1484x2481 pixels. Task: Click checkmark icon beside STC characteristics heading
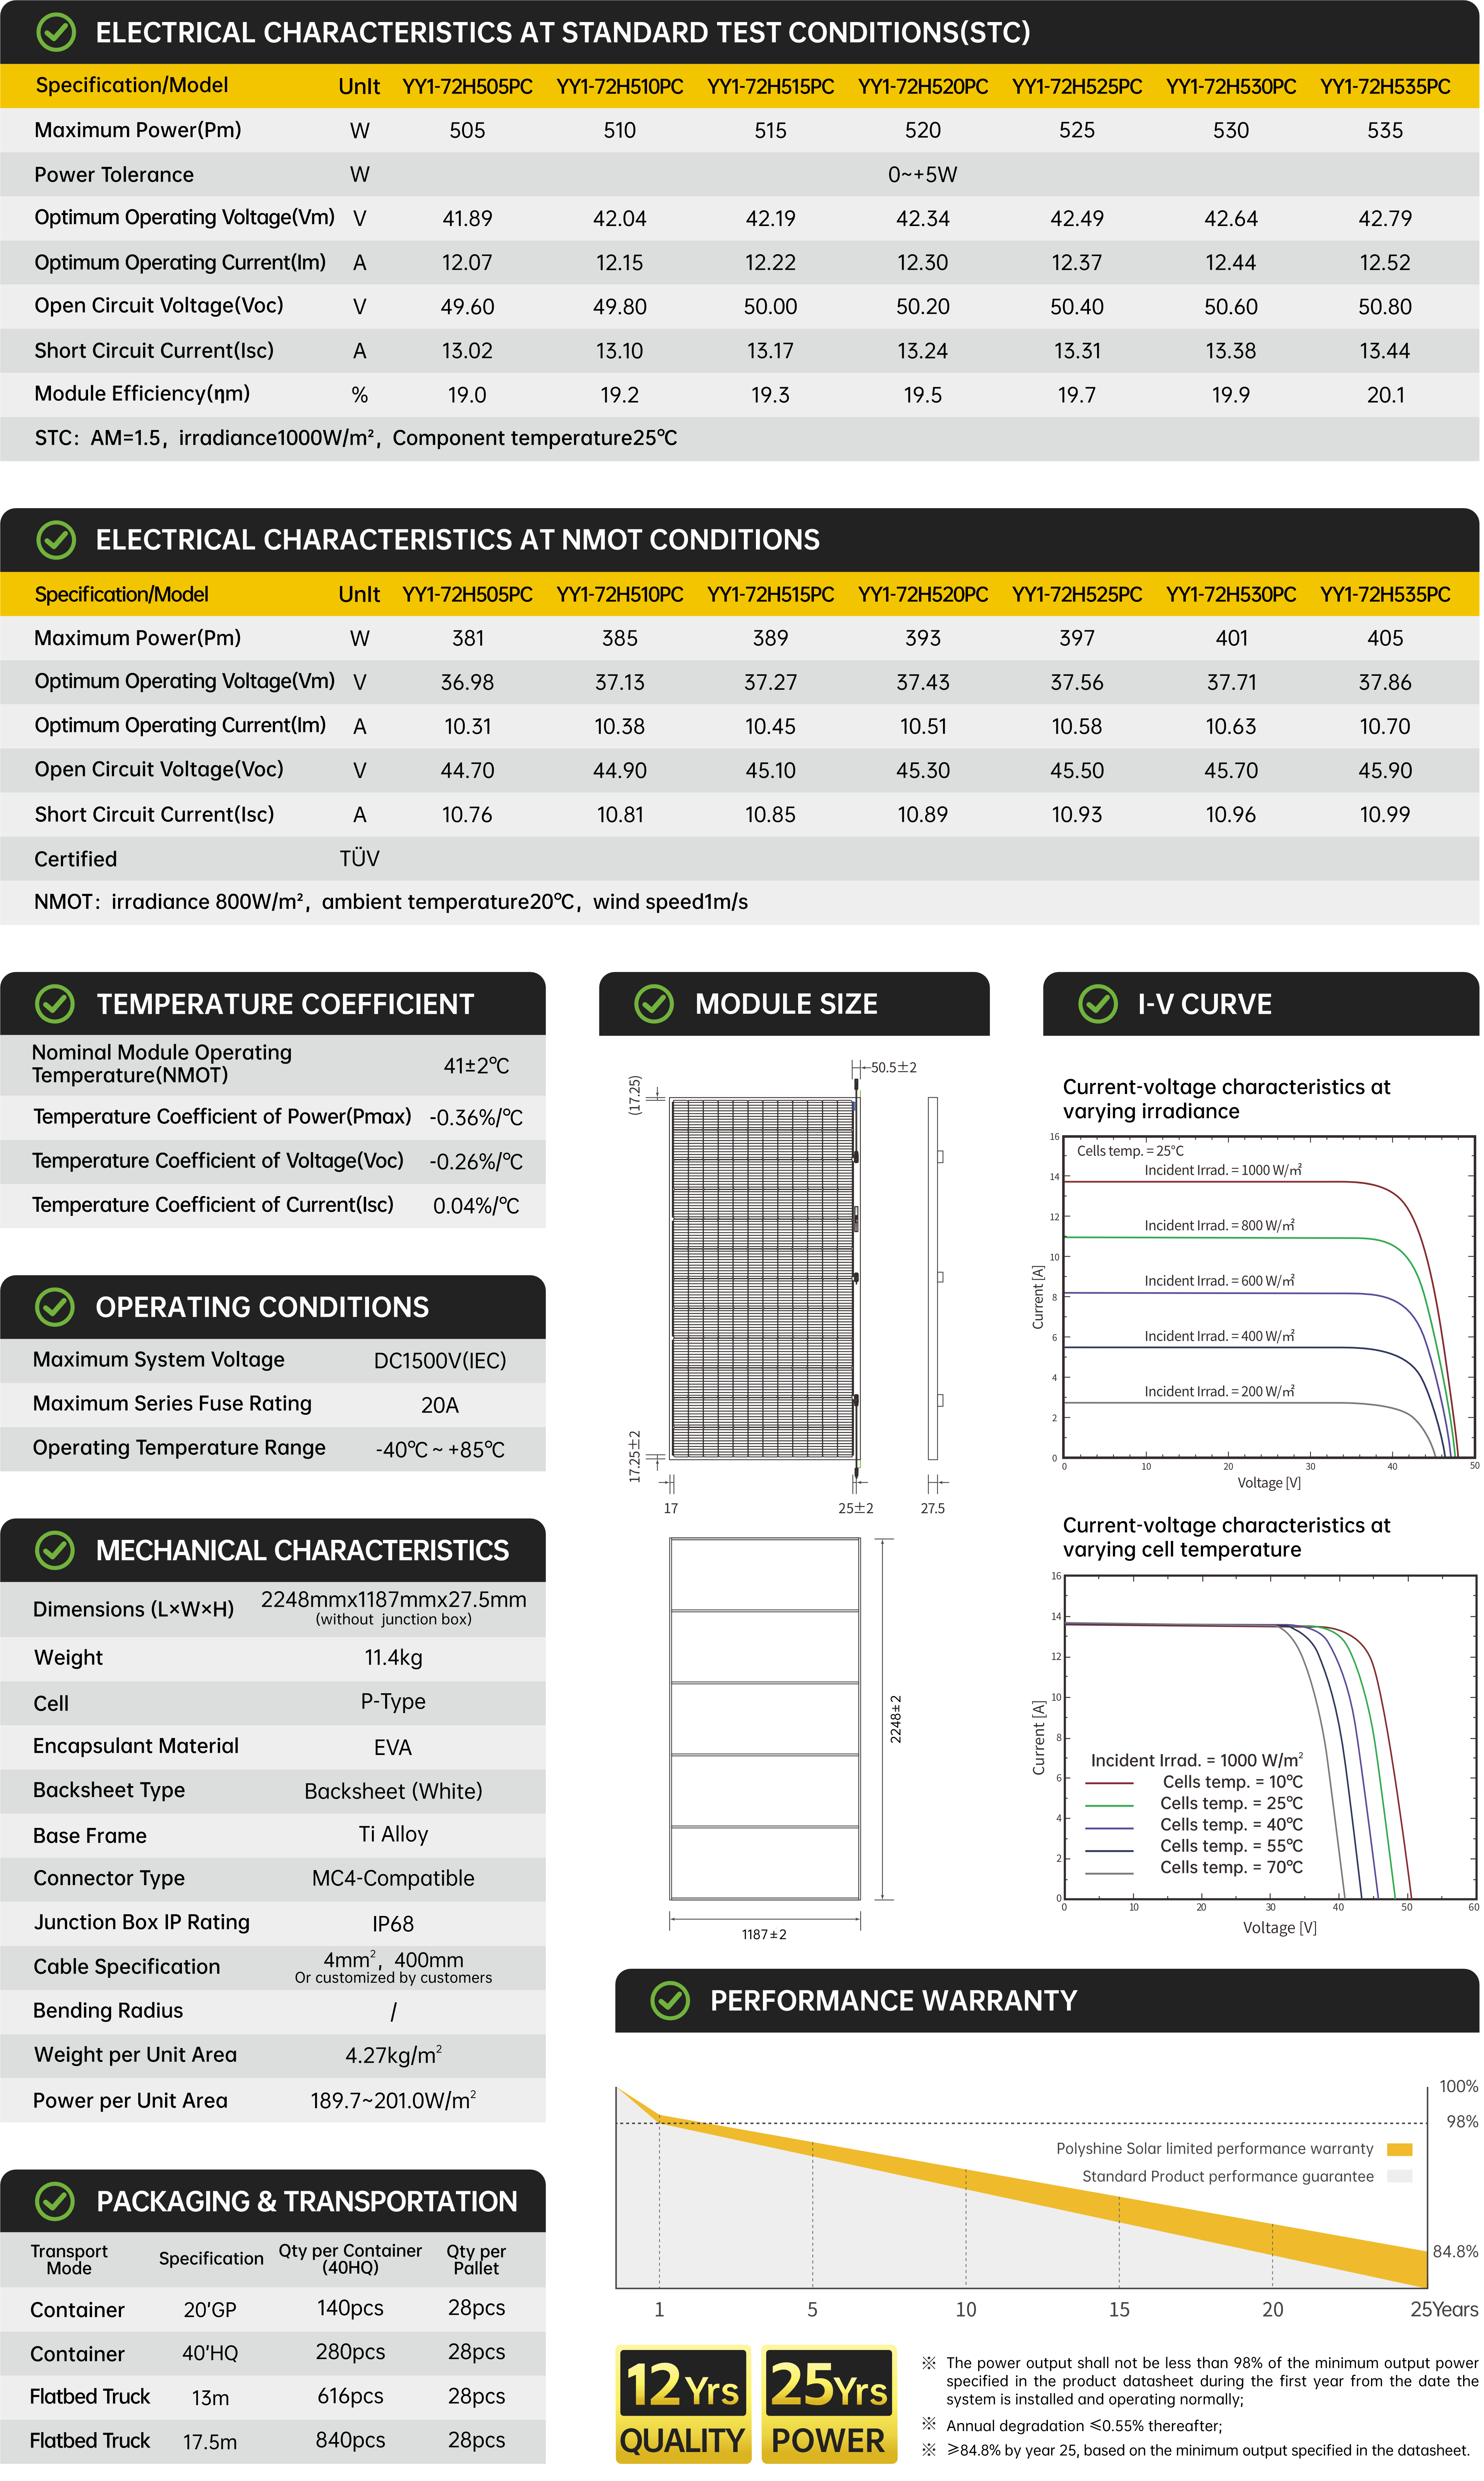pos(56,32)
